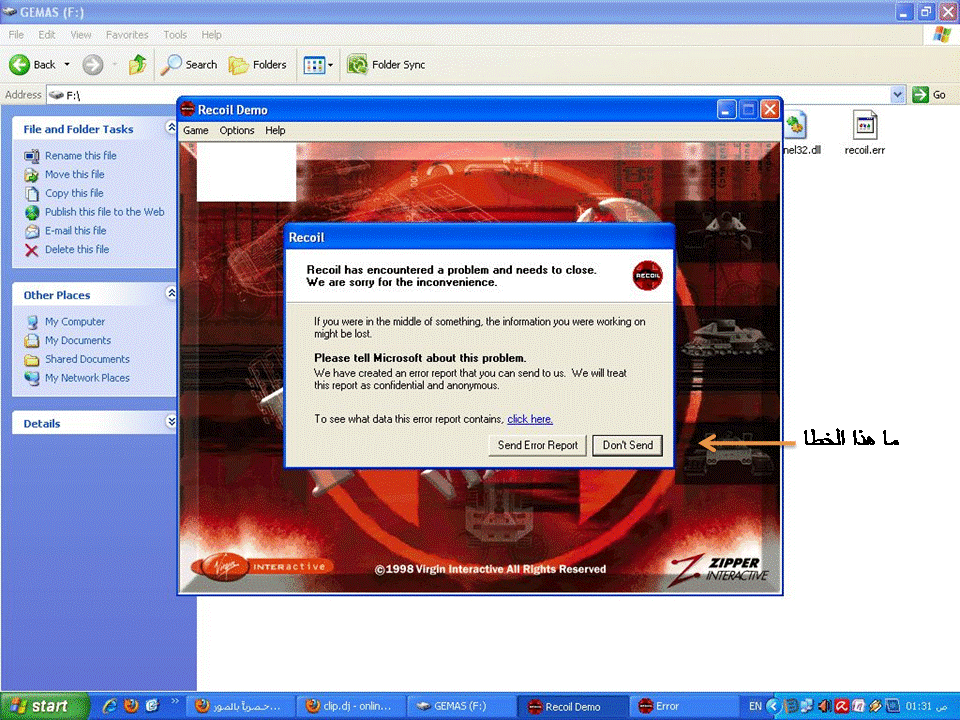Click the Search toolbar icon
Image resolution: width=960 pixels, height=720 pixels.
click(x=172, y=65)
